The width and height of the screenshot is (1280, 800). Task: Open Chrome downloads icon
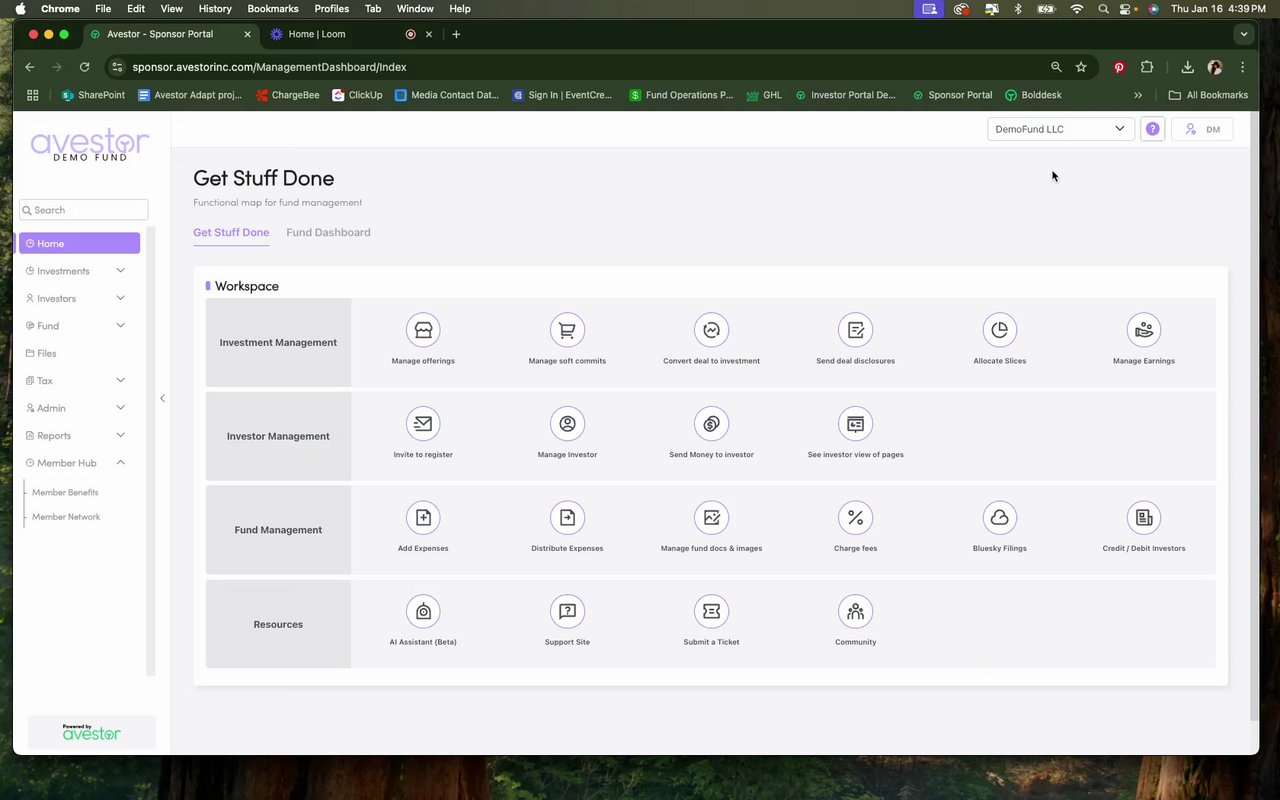[1187, 67]
